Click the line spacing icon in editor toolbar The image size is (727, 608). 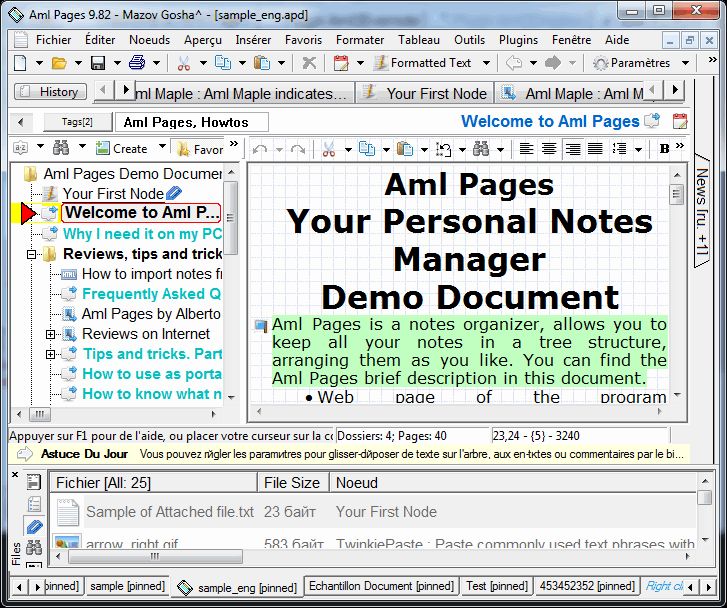(619, 149)
